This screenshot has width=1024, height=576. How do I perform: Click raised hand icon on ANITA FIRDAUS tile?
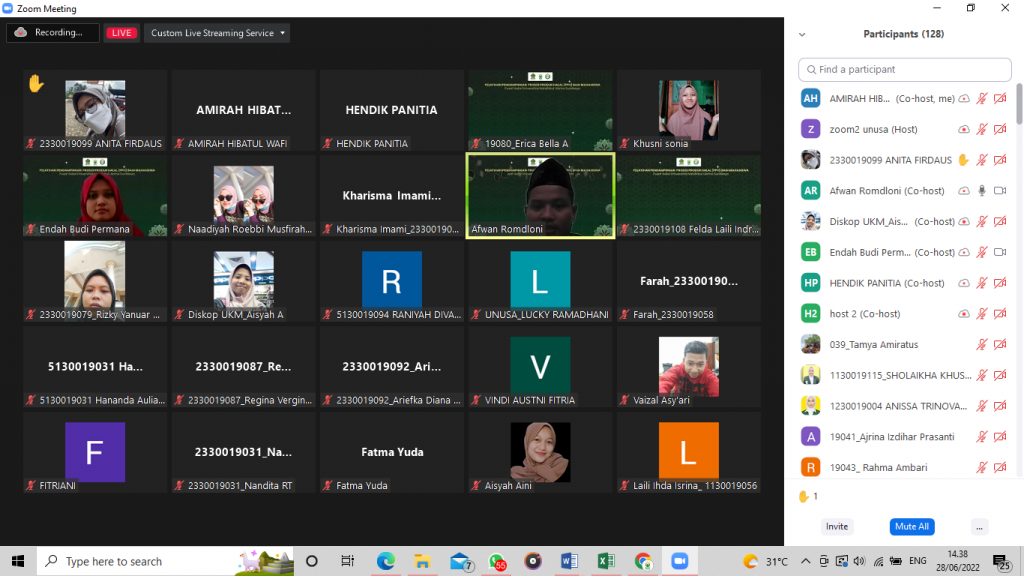click(36, 83)
